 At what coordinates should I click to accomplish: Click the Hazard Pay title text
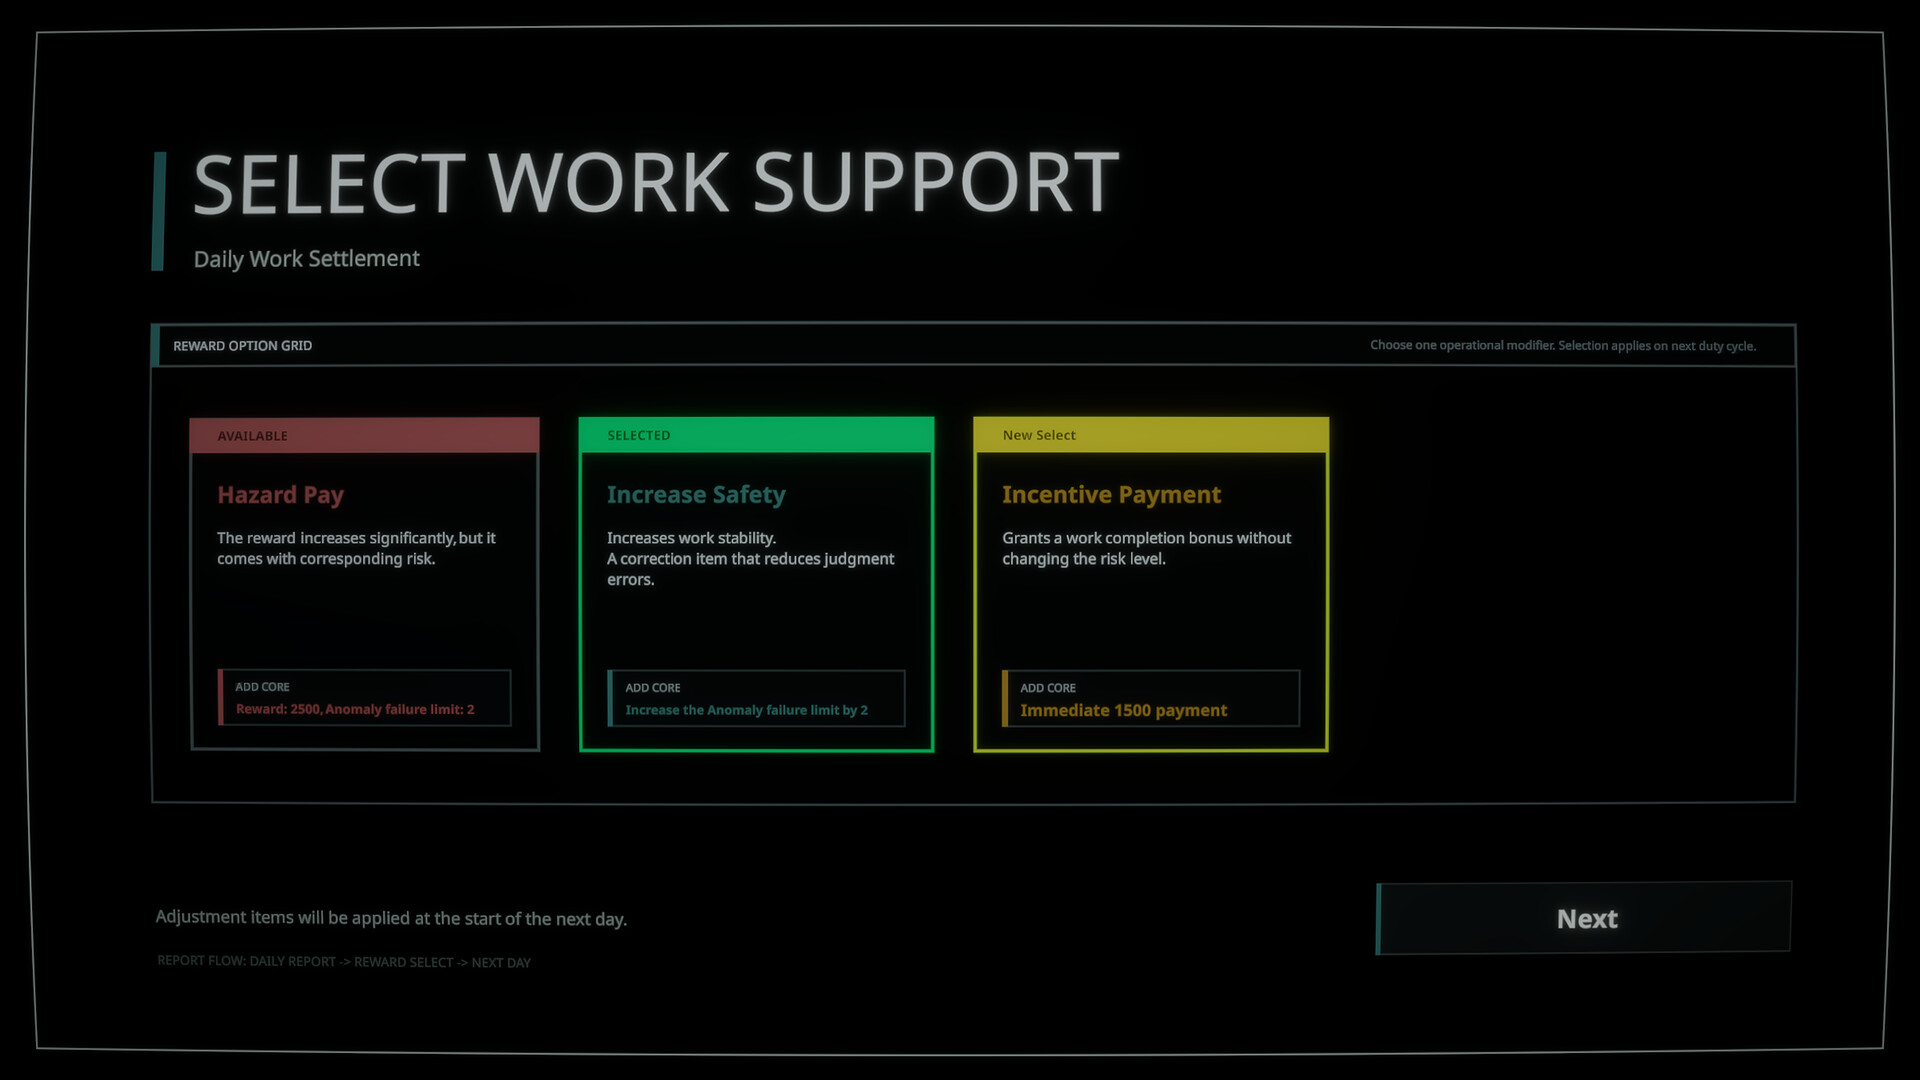pos(281,495)
